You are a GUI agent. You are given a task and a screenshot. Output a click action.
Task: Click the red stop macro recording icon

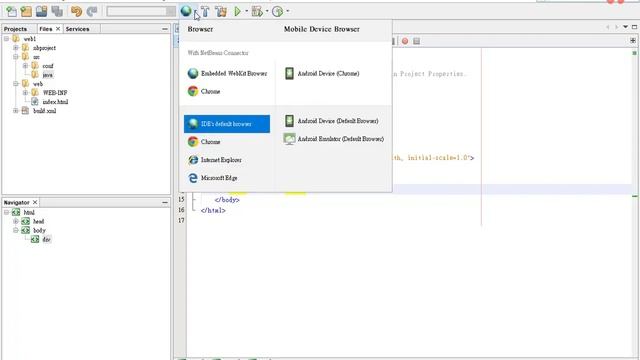pos(405,41)
